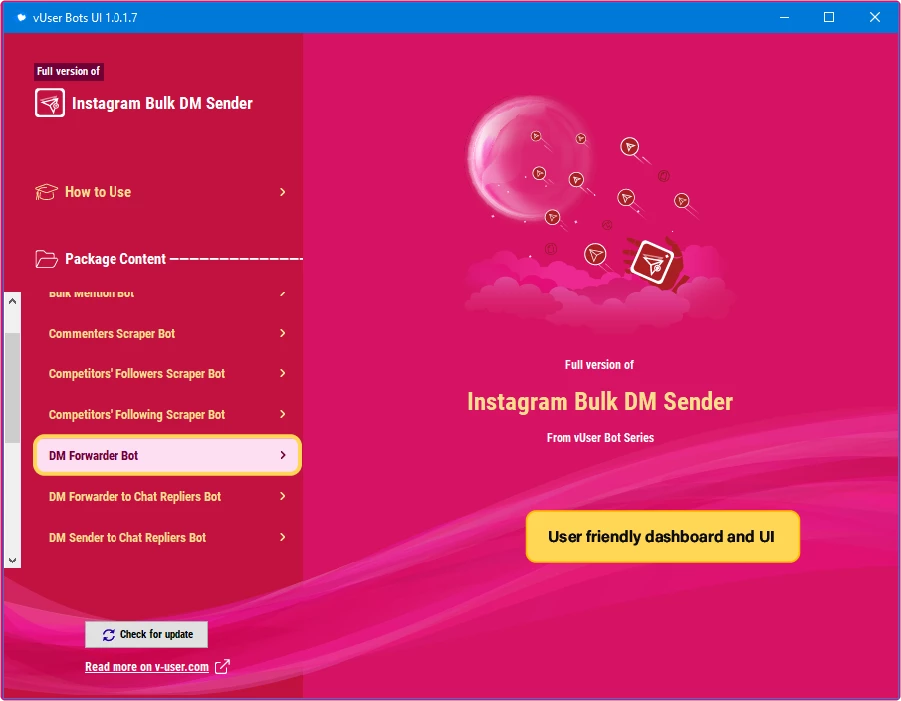Maximize the vUser Bots UI window
The width and height of the screenshot is (901, 701).
829,17
